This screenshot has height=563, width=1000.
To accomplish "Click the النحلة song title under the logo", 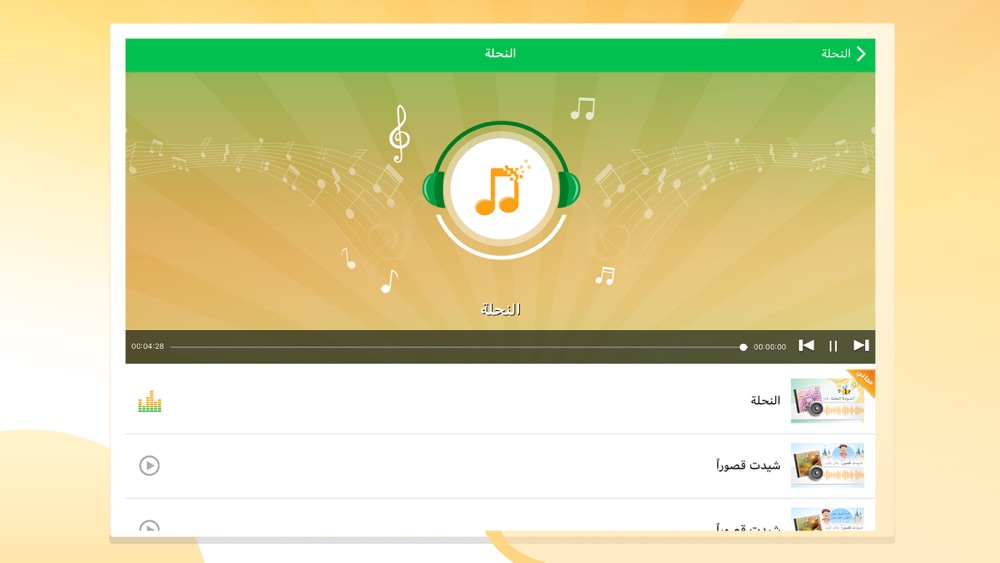I will coord(501,310).
